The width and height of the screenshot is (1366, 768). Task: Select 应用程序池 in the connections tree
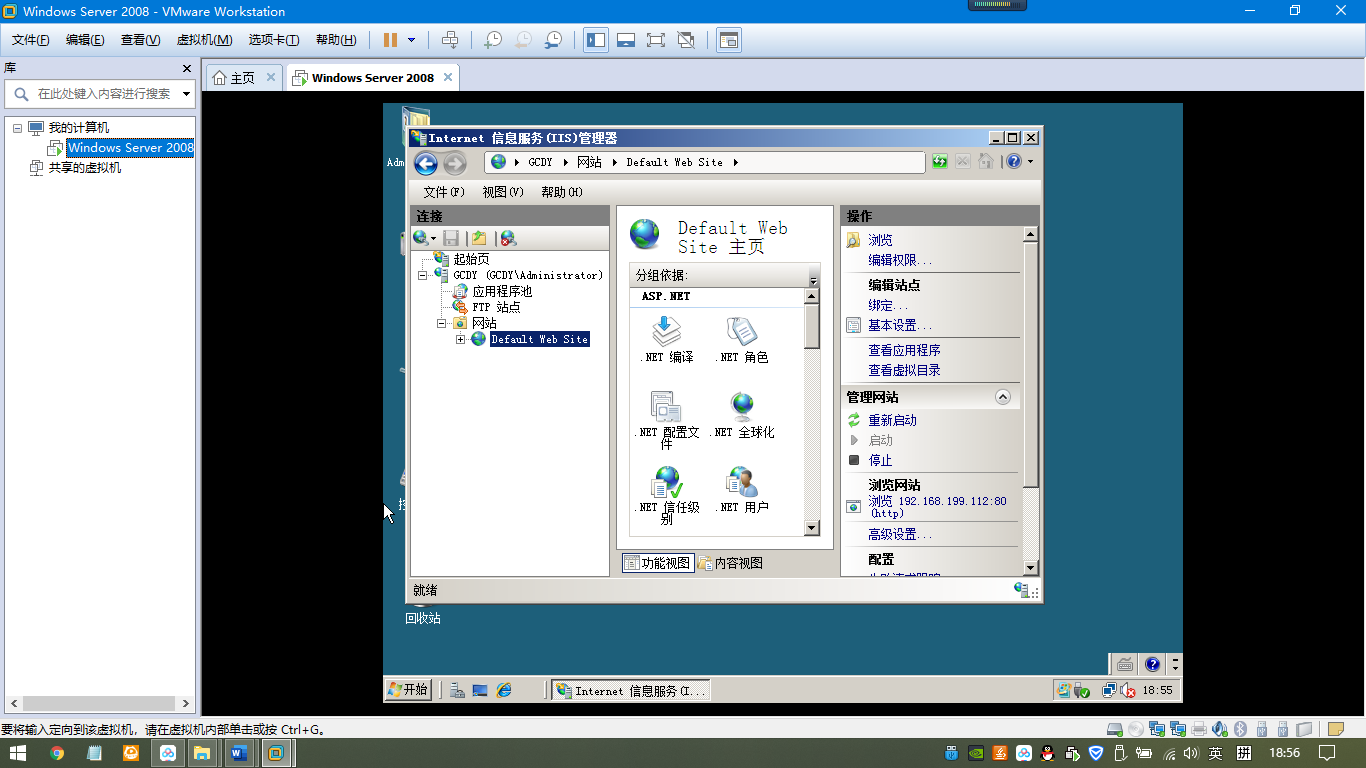tap(502, 291)
